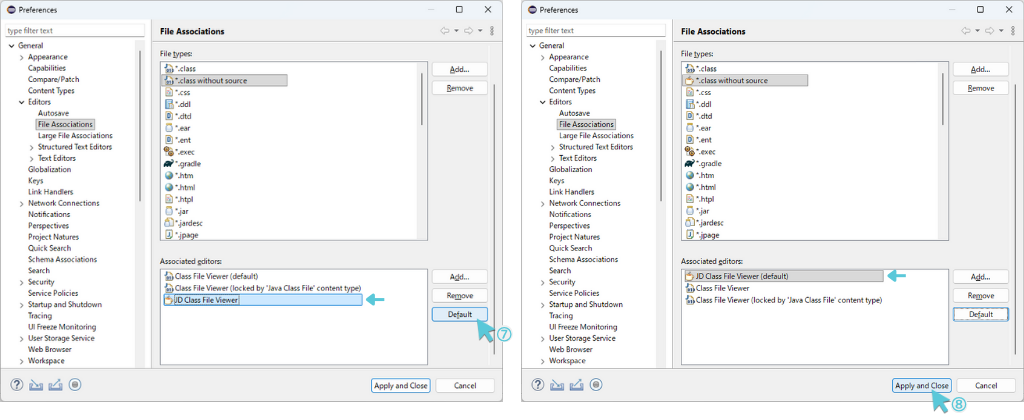Click the import preferences icon in right dialog
Screen dimensions: 1024x420
pyautogui.click(x=557, y=384)
